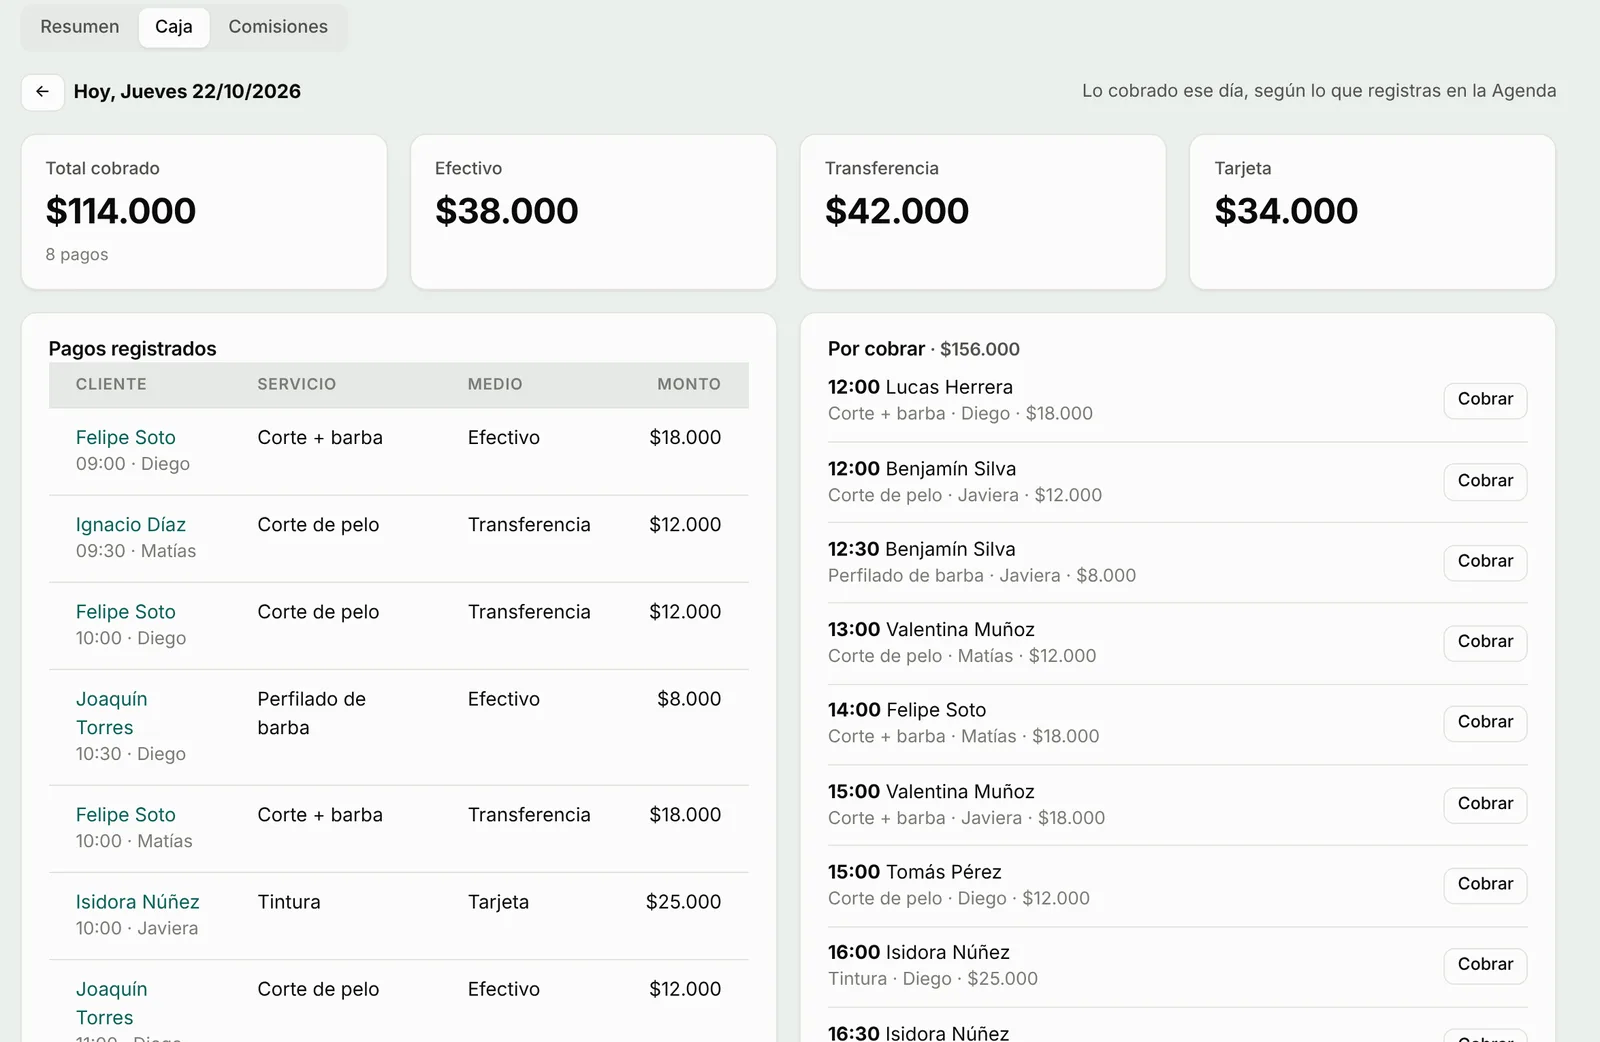Click Cobrar for 16:00 Isidora Núñez
The image size is (1600, 1042).
point(1485,965)
